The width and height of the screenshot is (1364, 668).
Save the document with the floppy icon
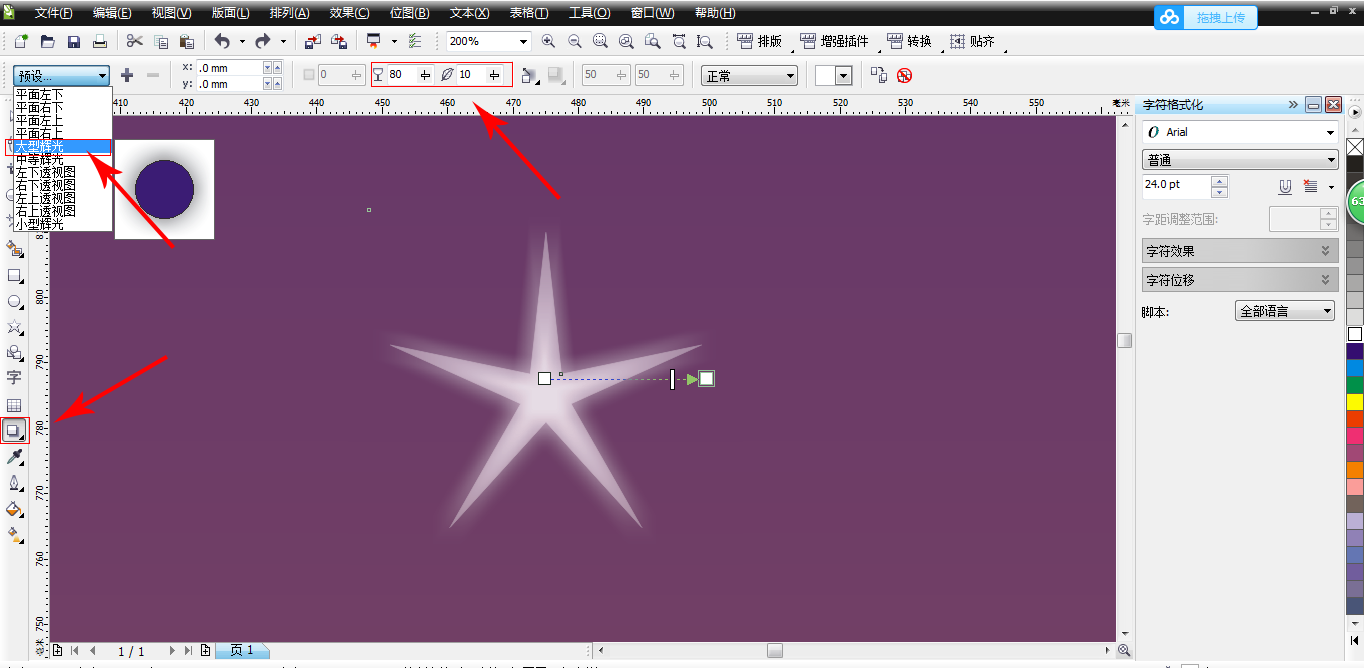[74, 42]
